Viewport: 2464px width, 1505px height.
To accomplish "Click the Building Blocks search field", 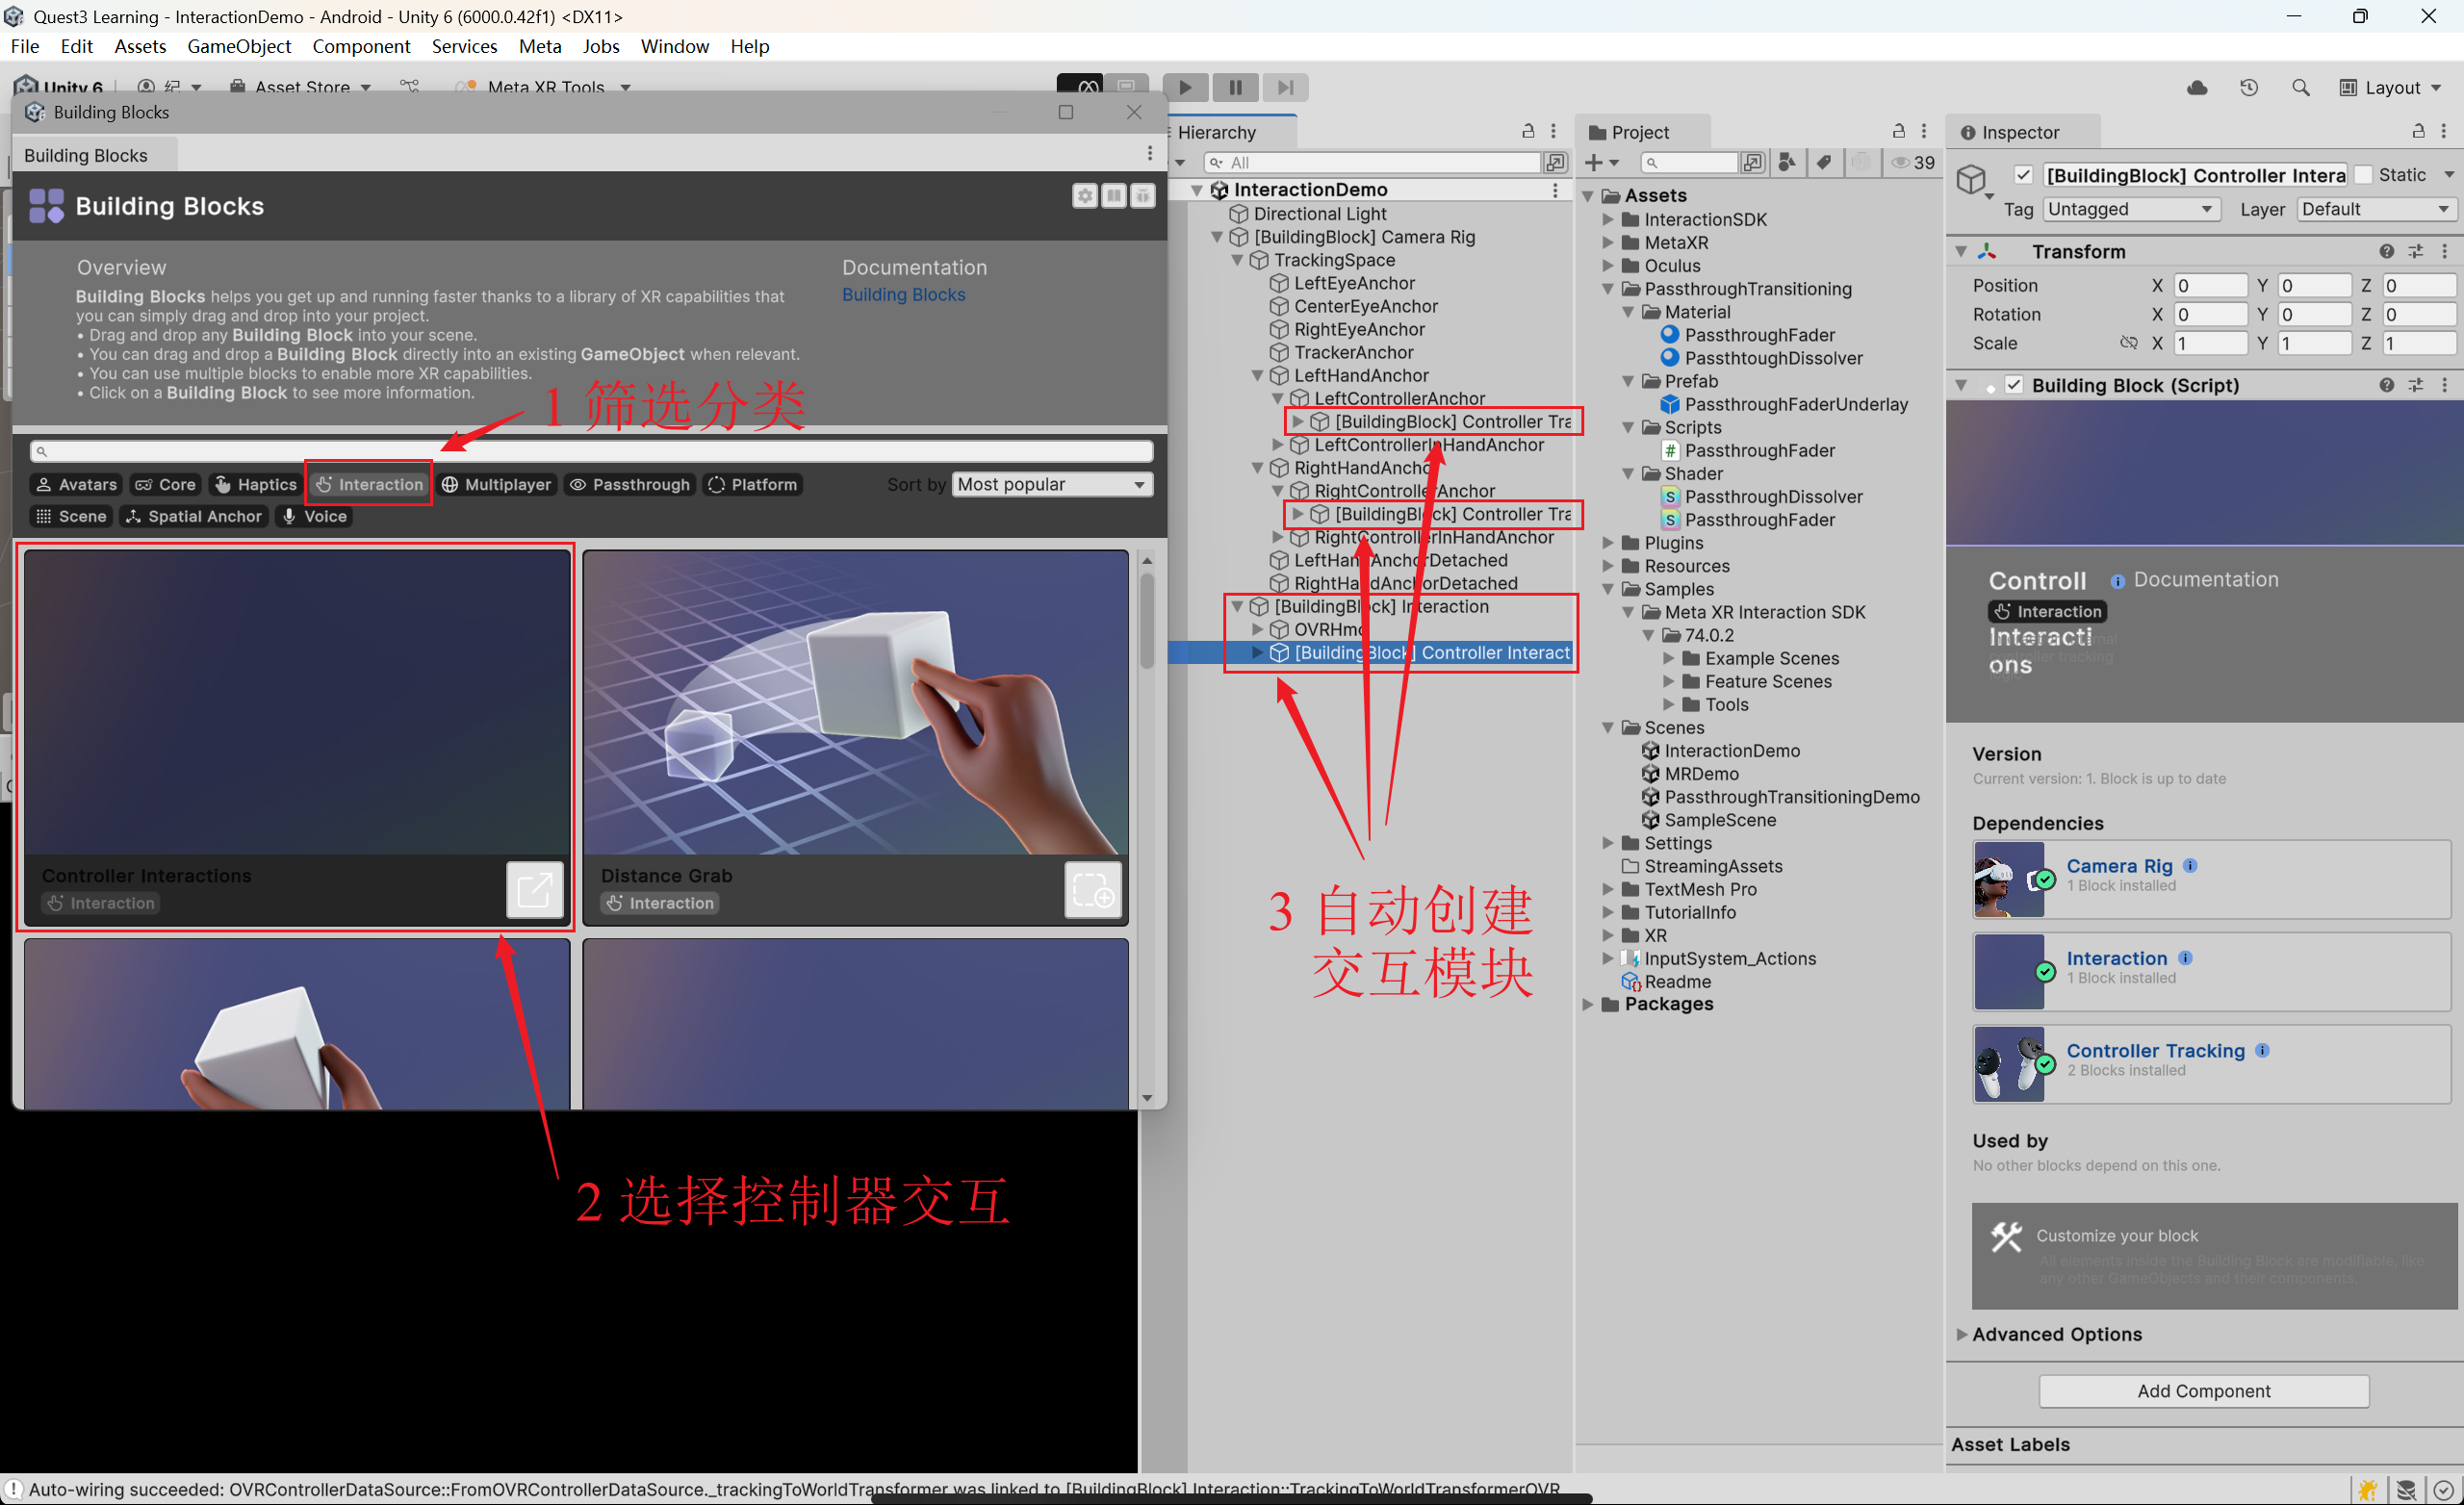I will click(x=592, y=451).
